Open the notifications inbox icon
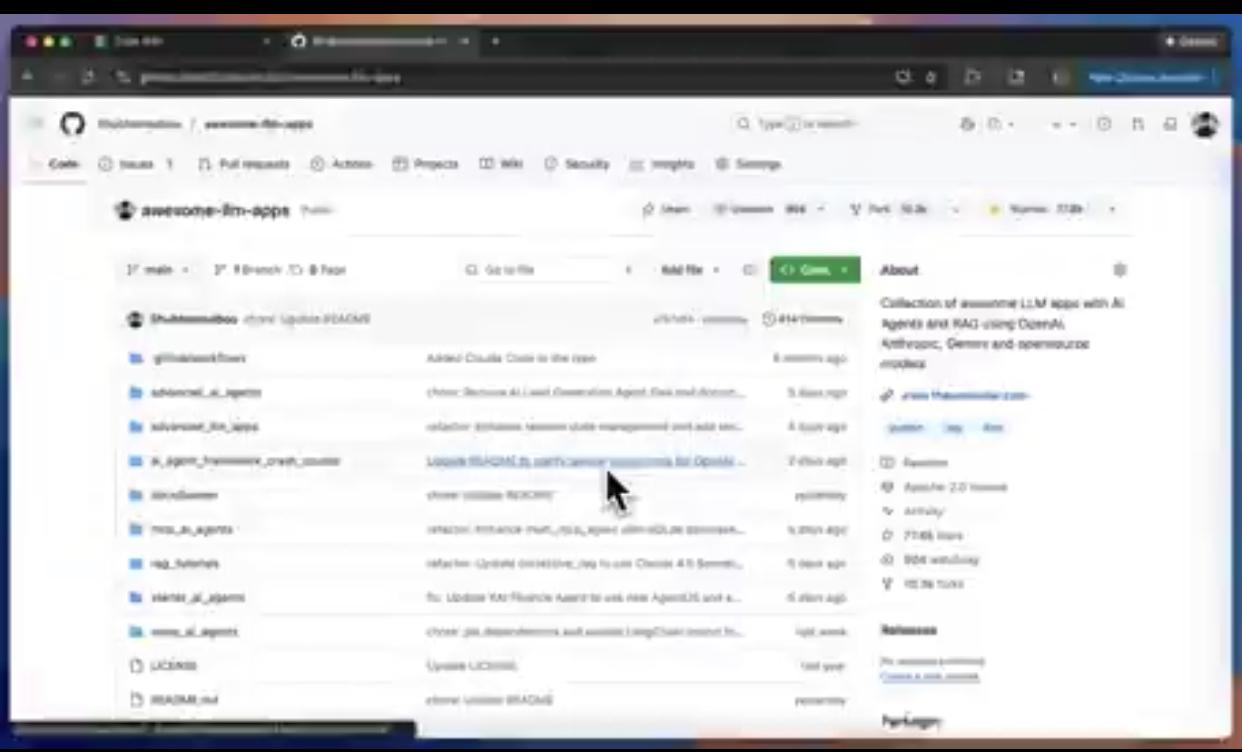Viewport: 1242px width, 752px height. [x=1169, y=124]
